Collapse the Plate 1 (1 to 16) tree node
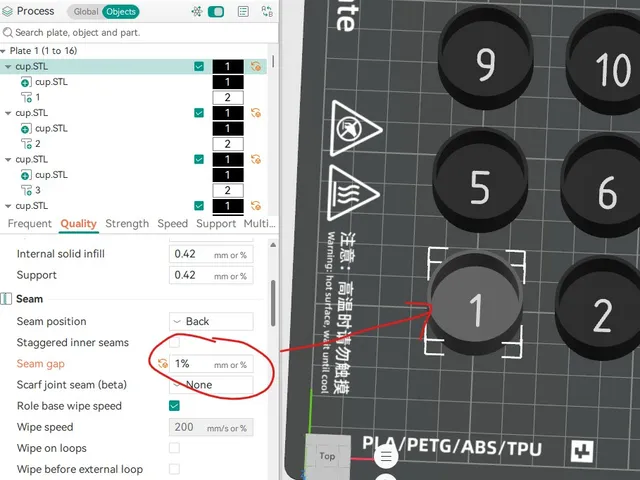640x480 pixels. 4,51
